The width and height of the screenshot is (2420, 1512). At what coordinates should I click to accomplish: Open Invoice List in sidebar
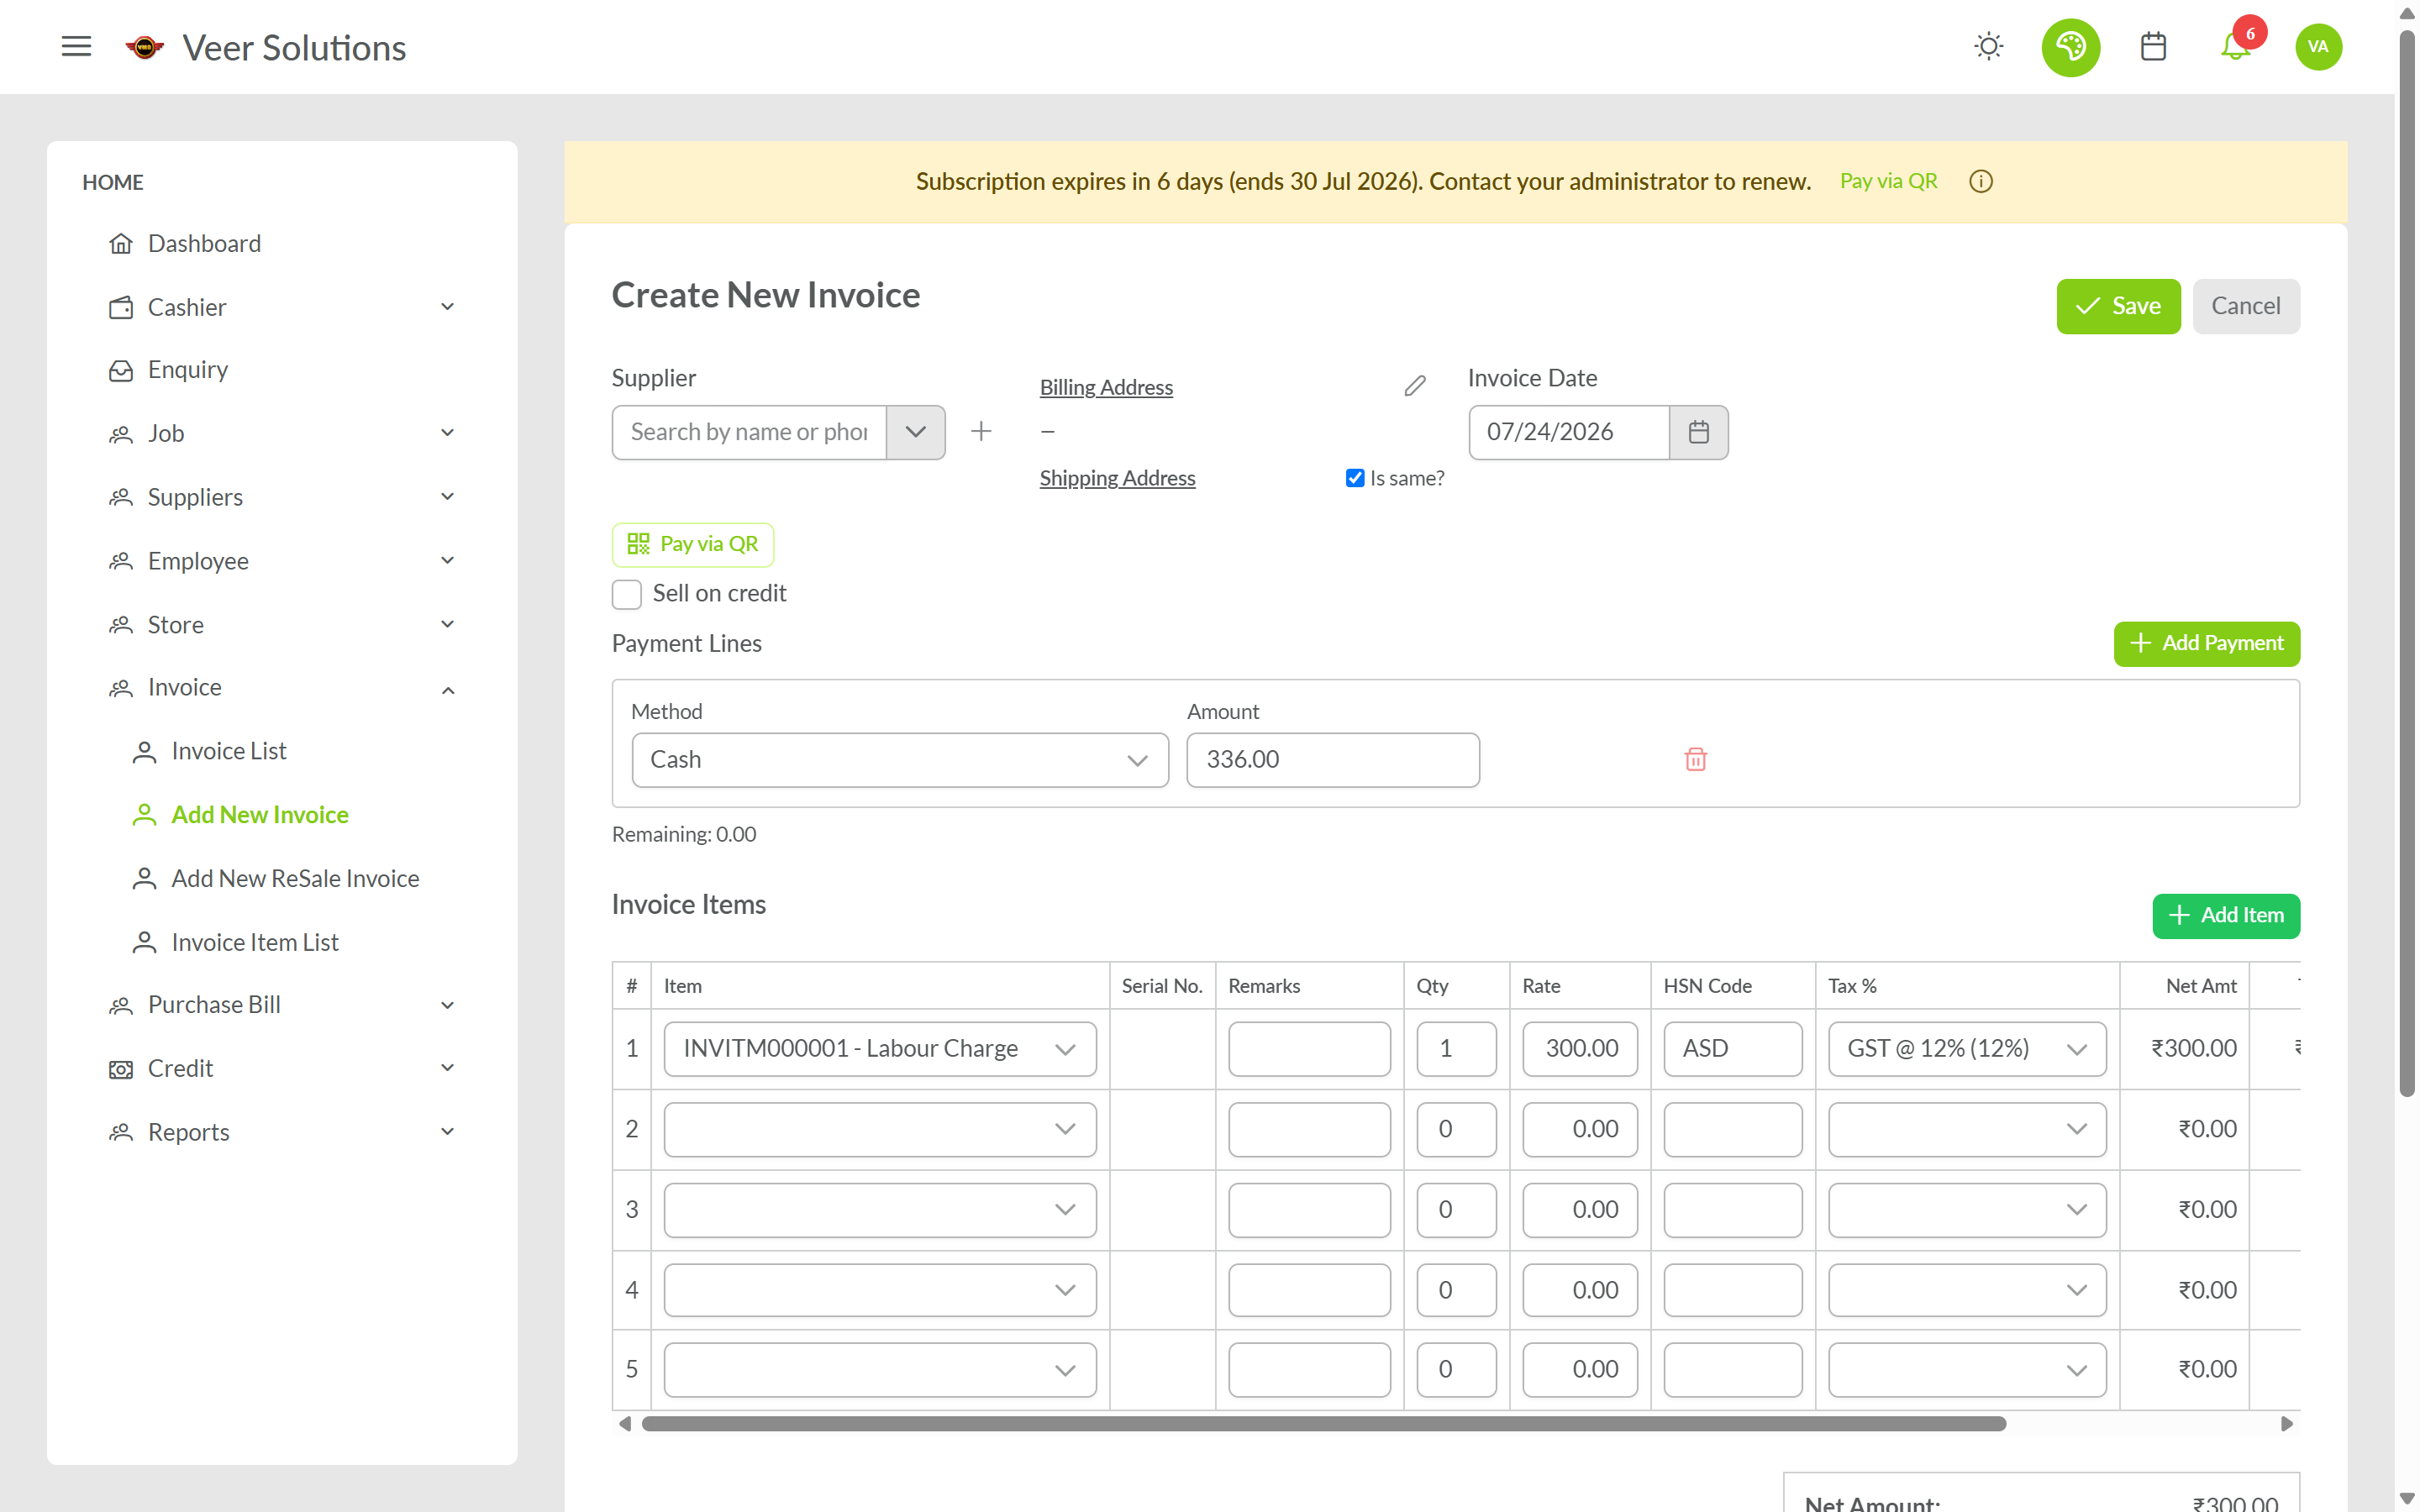click(x=228, y=751)
